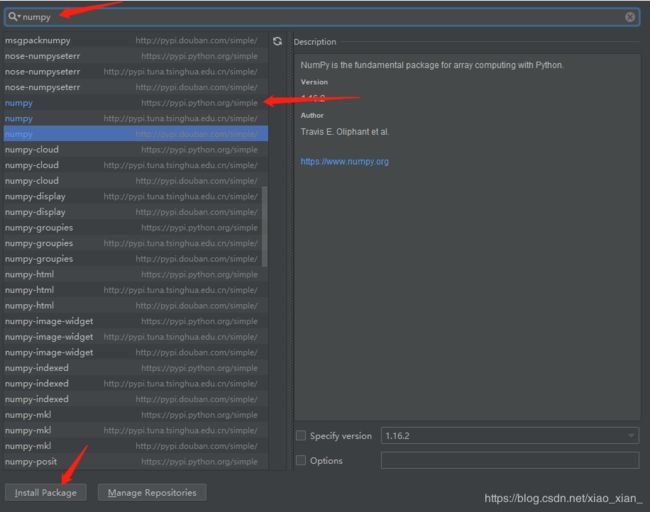Focus the numpy search field
650x512 pixels.
tap(321, 17)
